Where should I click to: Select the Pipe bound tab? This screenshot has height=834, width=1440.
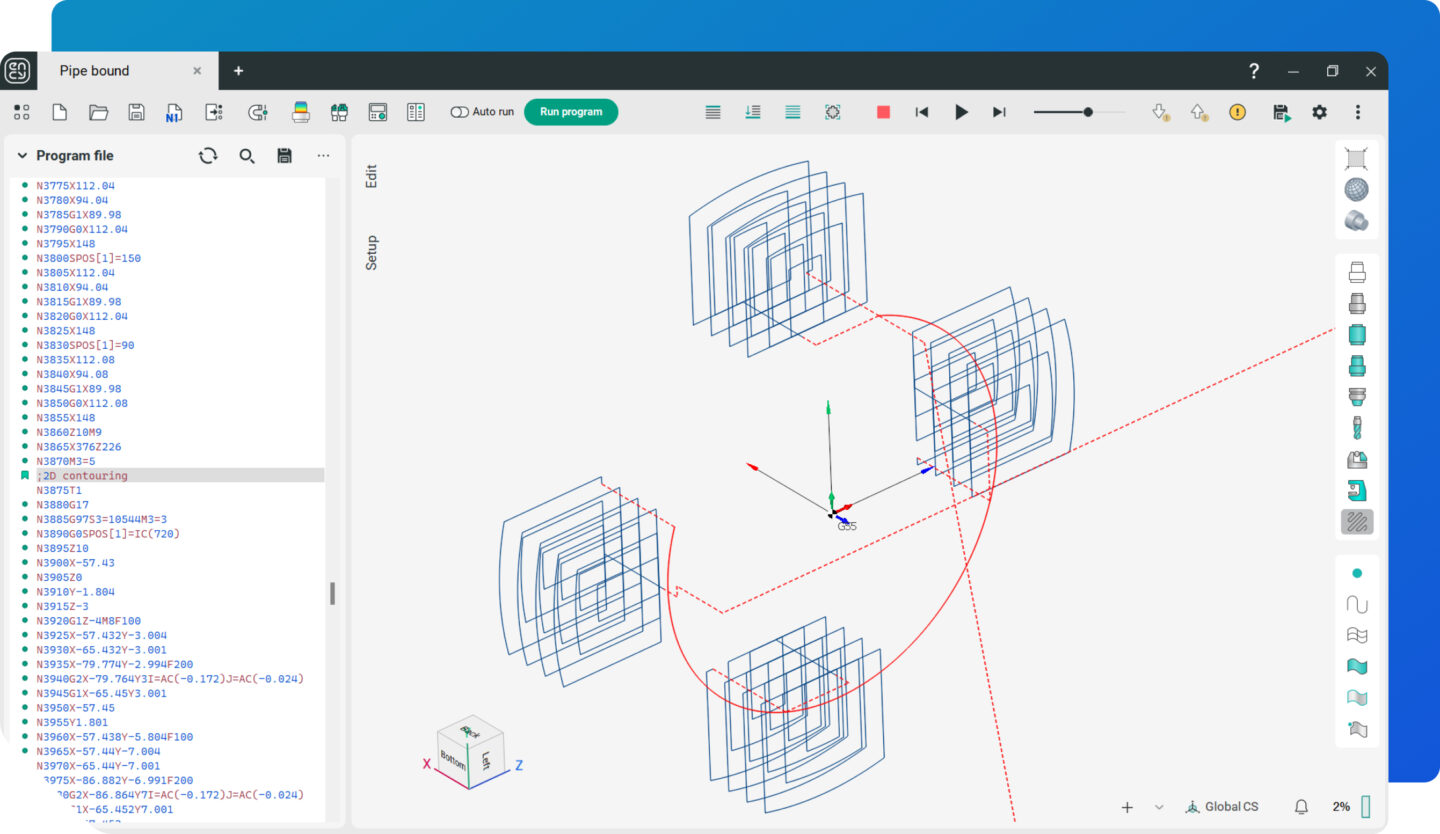tap(94, 70)
